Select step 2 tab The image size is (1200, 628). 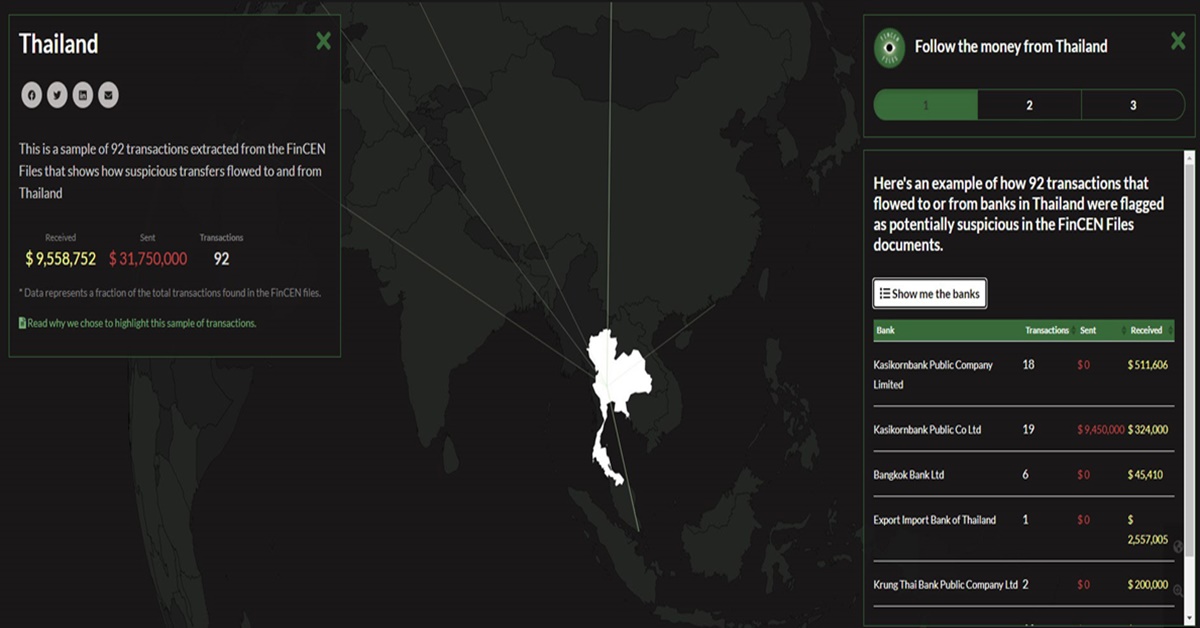click(1029, 105)
